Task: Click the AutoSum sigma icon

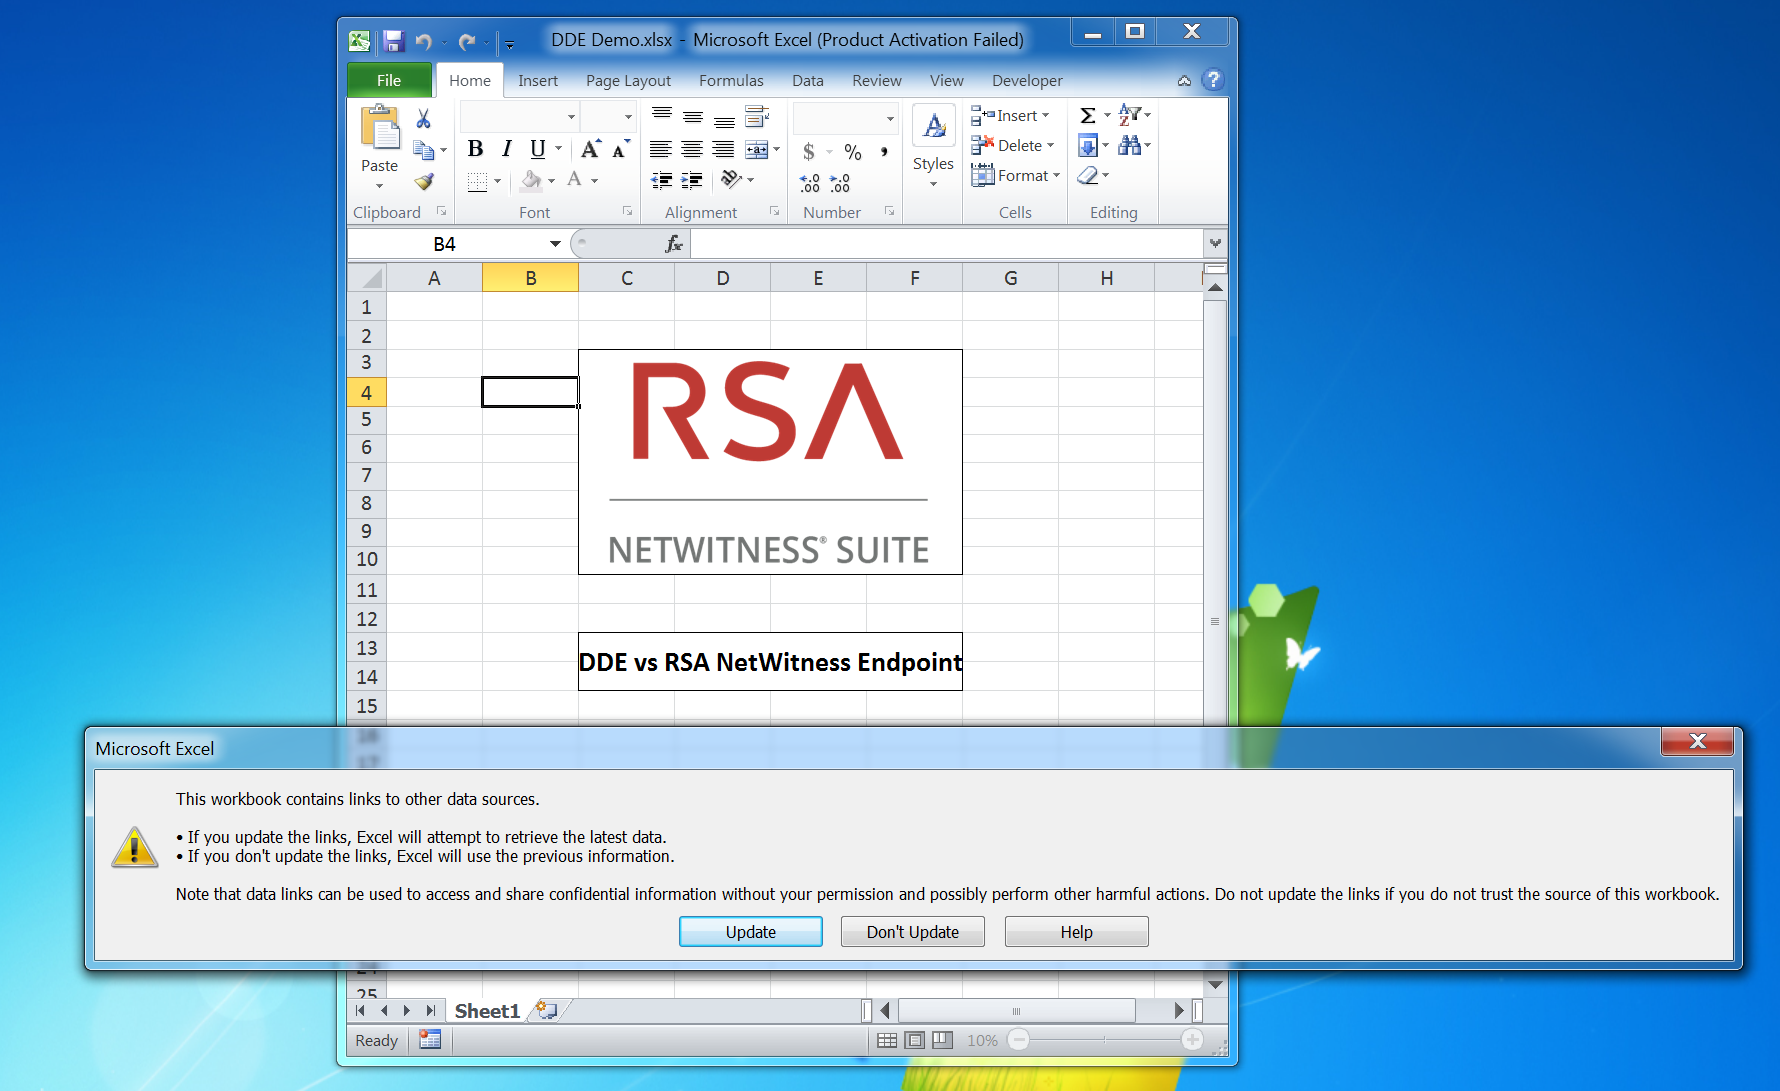Action: pos(1088,116)
